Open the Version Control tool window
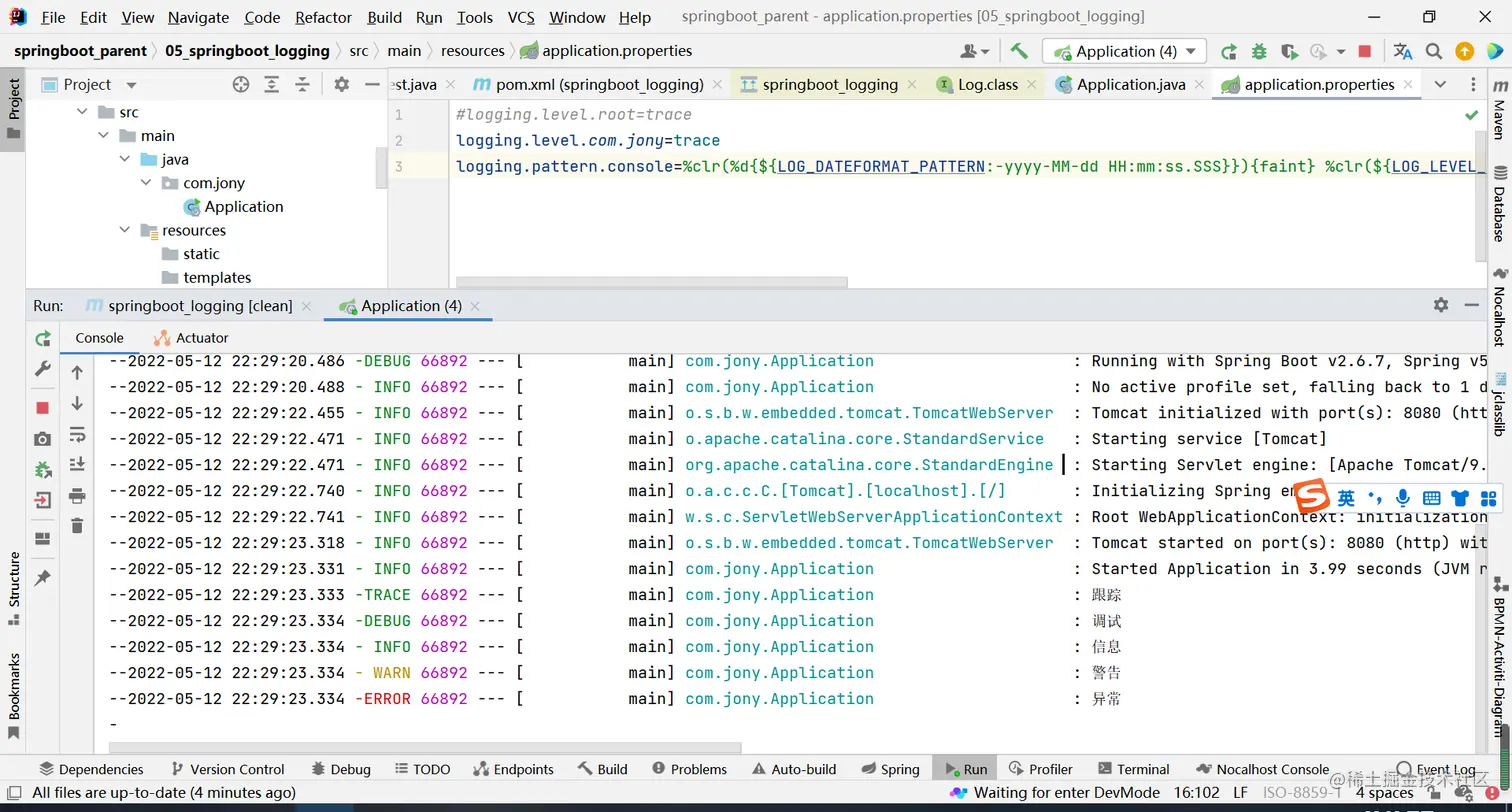Screen dimensions: 1512x812 coord(228,769)
